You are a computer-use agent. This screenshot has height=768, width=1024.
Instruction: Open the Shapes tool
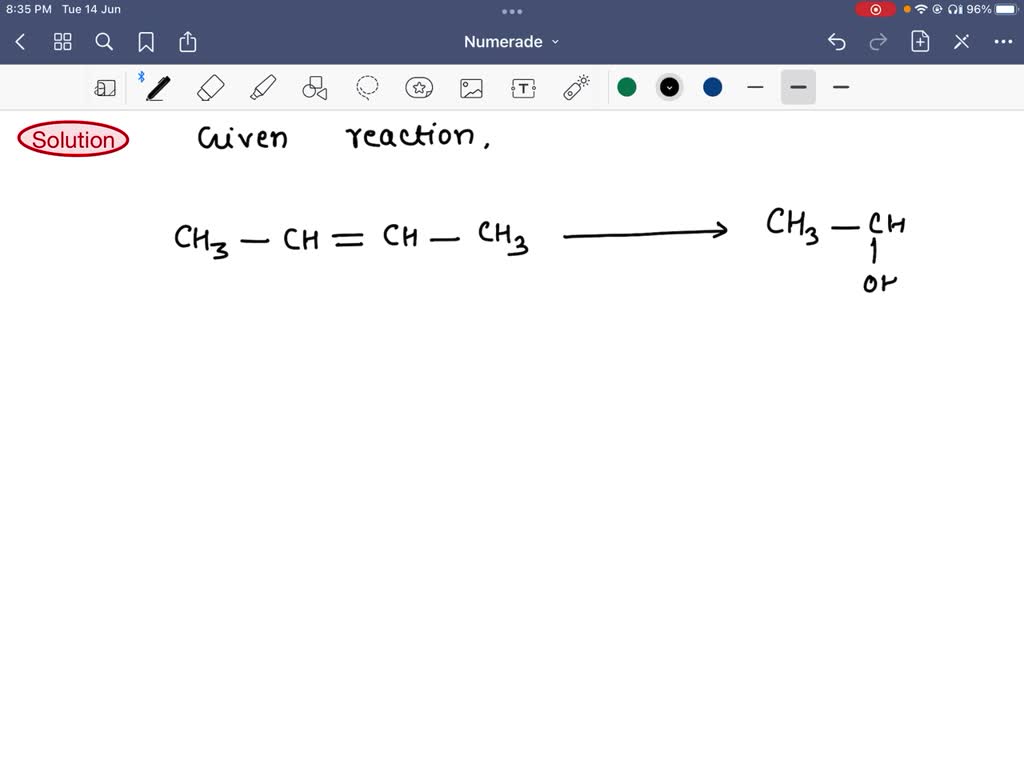(x=315, y=87)
